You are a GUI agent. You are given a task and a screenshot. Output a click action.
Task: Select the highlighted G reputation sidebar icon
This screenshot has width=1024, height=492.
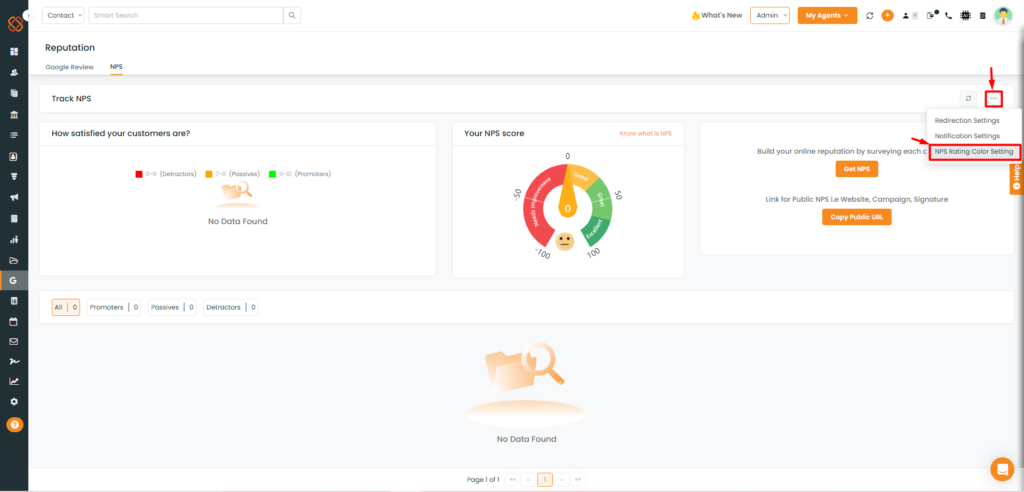(14, 280)
